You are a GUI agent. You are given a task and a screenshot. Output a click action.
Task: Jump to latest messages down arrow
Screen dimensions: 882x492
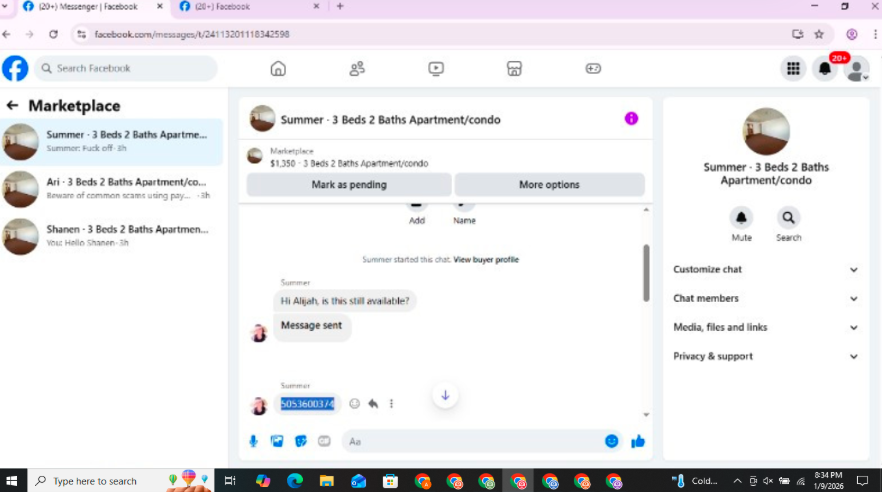(445, 395)
